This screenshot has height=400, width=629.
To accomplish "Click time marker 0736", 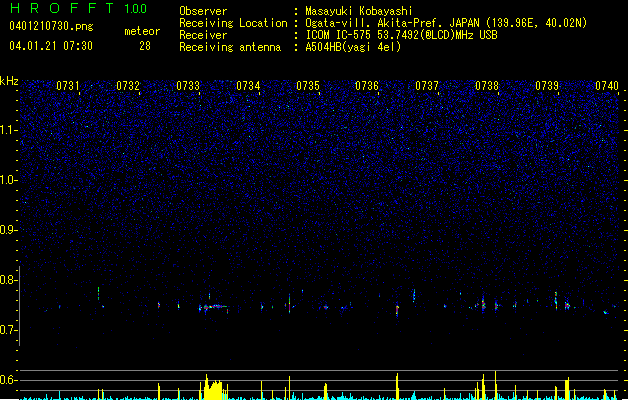I will tap(367, 86).
